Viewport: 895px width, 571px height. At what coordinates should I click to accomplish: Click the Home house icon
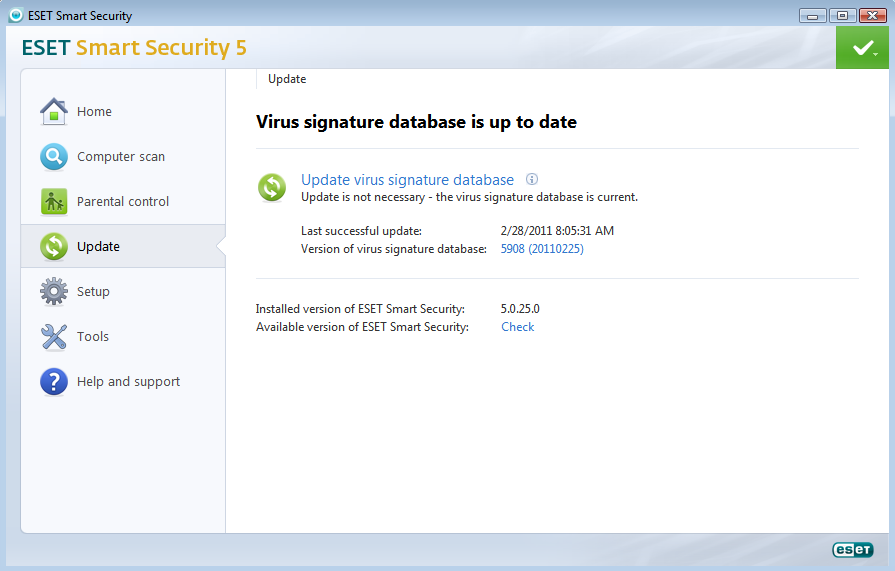pyautogui.click(x=54, y=112)
